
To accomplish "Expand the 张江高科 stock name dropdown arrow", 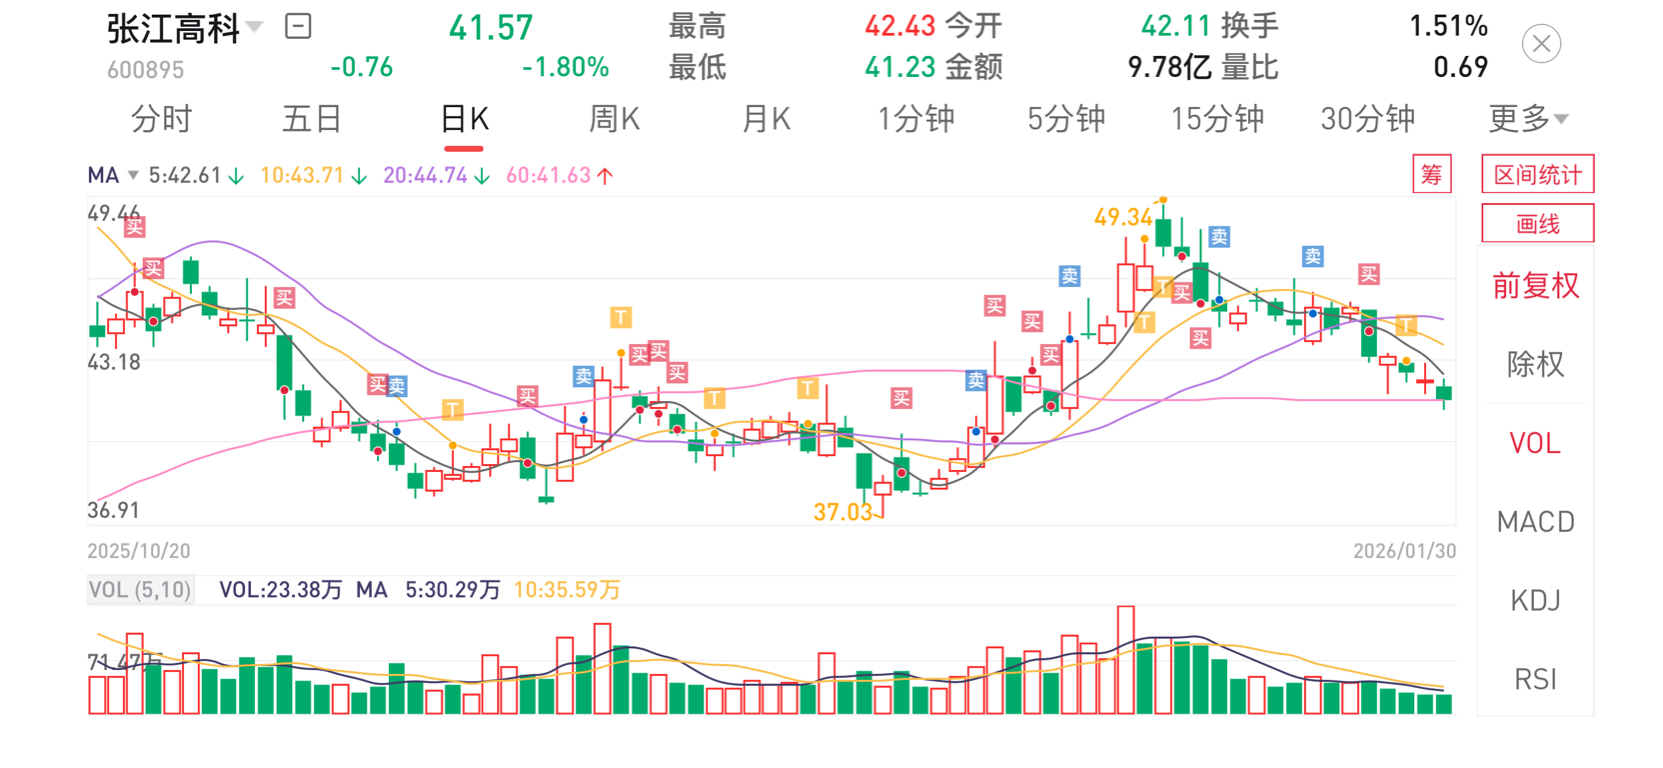I will (x=255, y=27).
